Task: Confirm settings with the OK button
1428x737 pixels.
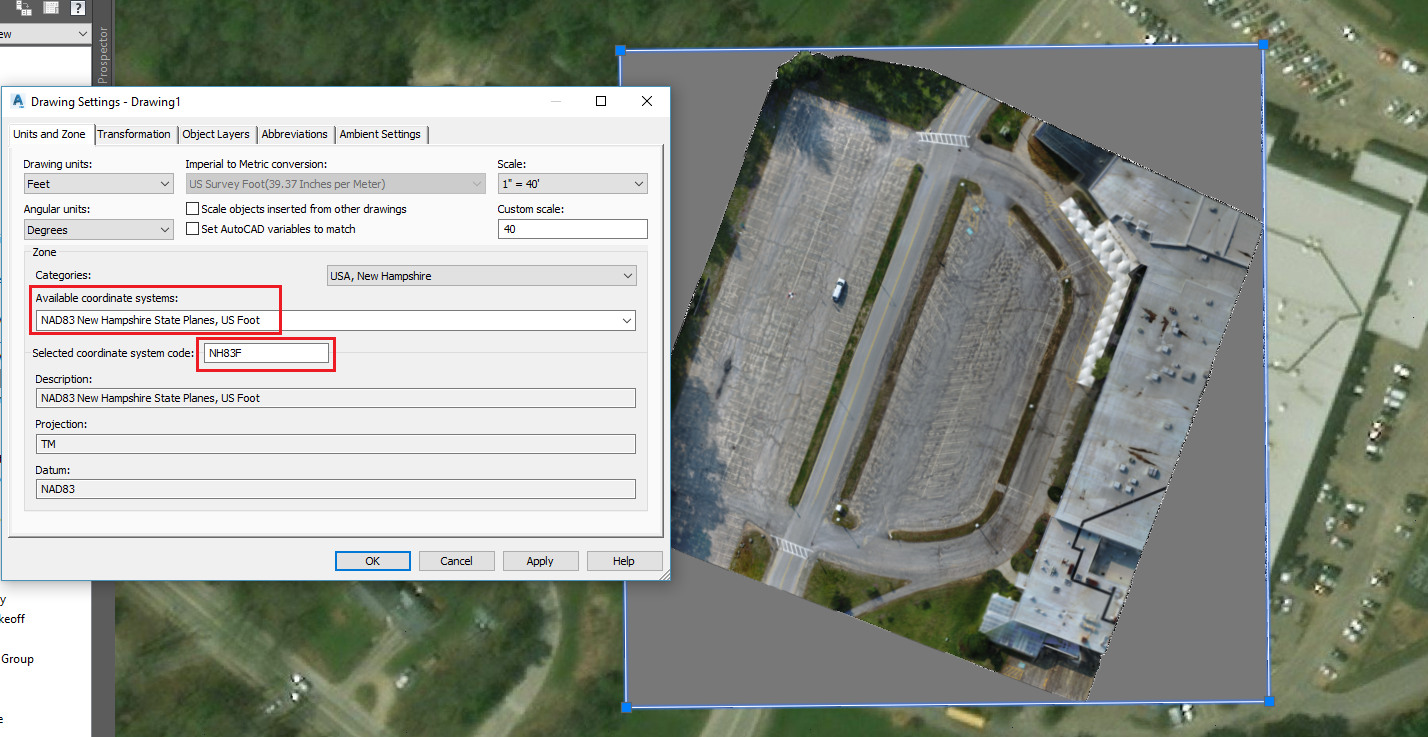Action: pos(373,561)
